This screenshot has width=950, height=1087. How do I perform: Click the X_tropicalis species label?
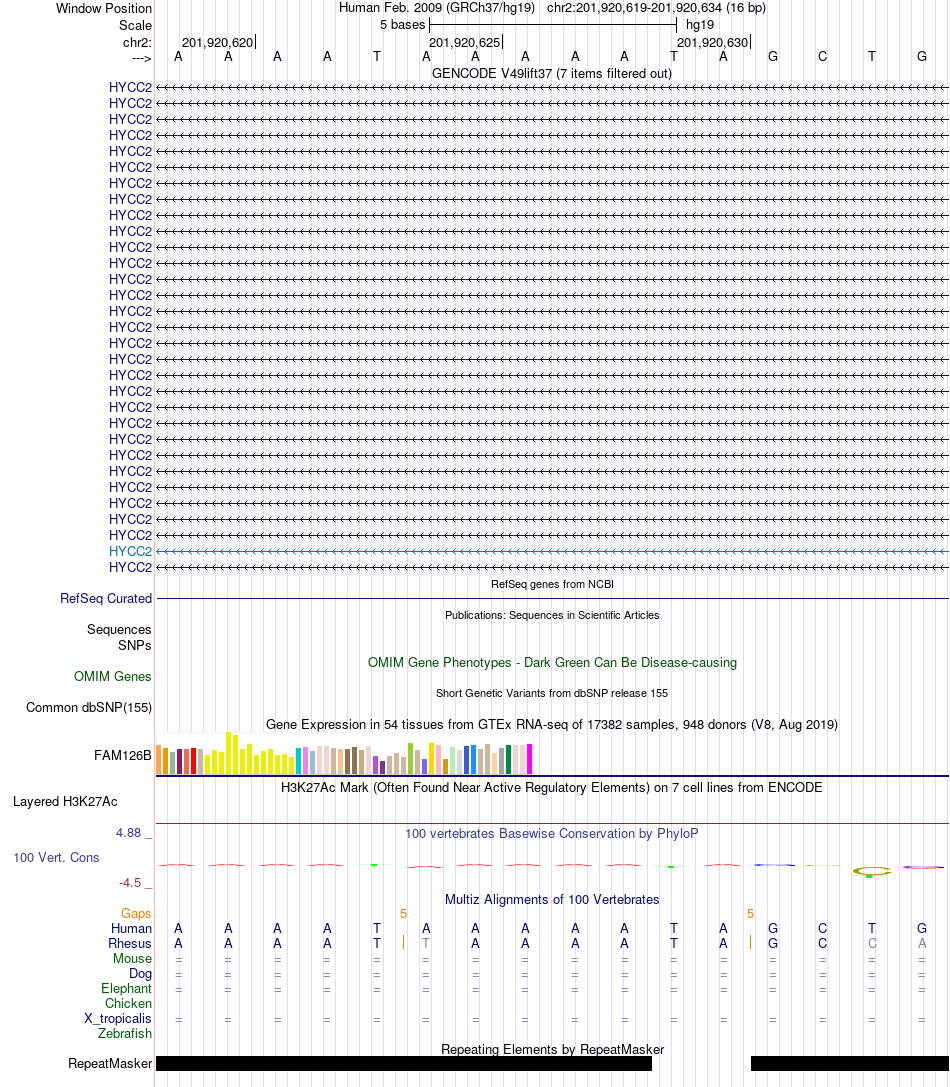click(x=118, y=1018)
